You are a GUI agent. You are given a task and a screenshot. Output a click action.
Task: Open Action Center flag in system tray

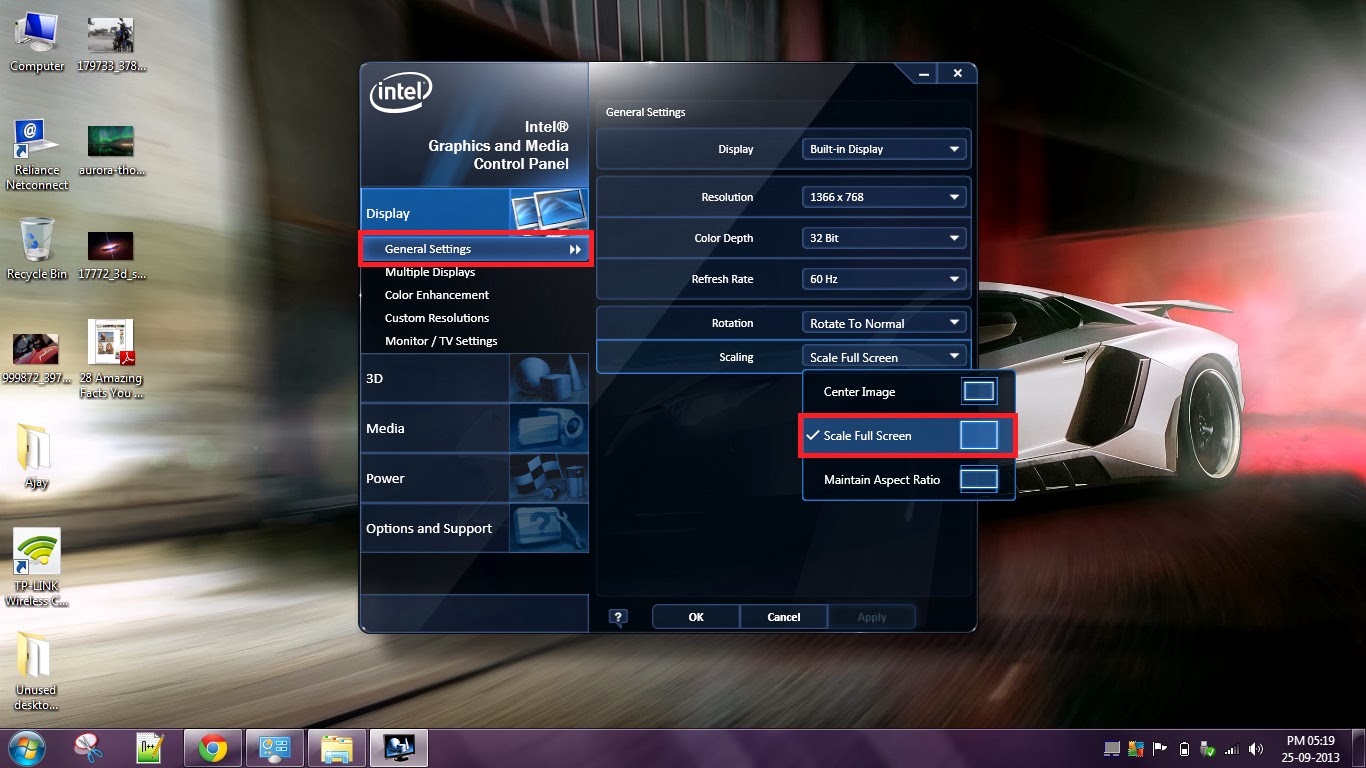tap(1160, 748)
